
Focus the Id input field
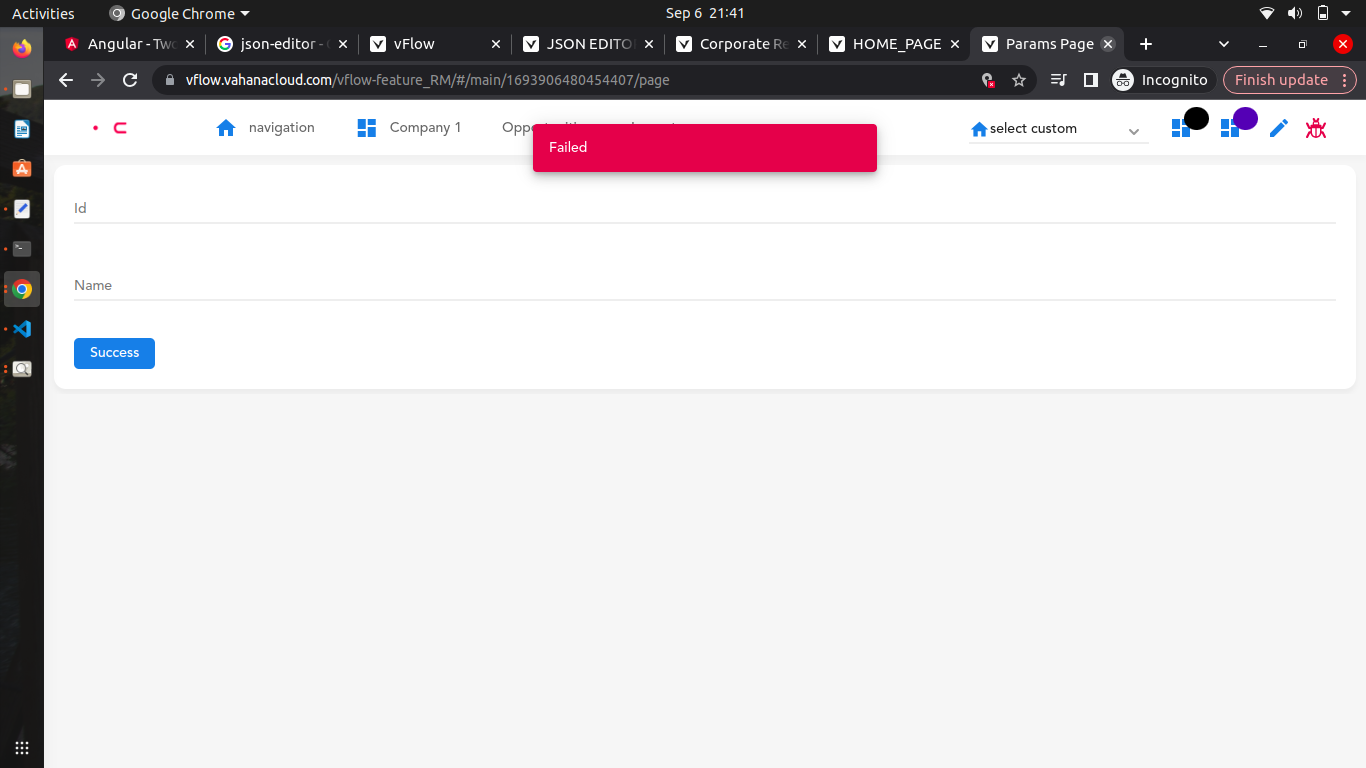[x=705, y=208]
